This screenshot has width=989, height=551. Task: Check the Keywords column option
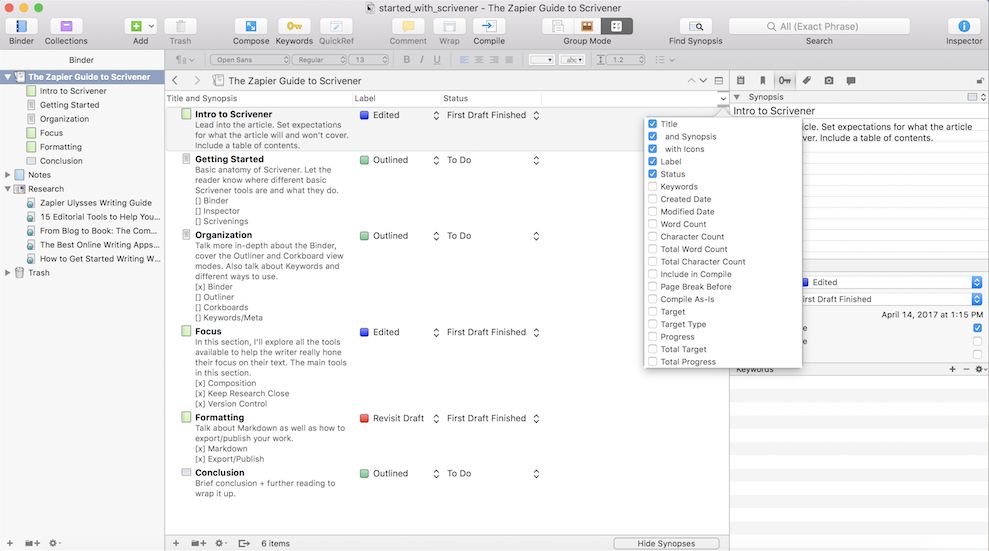coord(653,186)
